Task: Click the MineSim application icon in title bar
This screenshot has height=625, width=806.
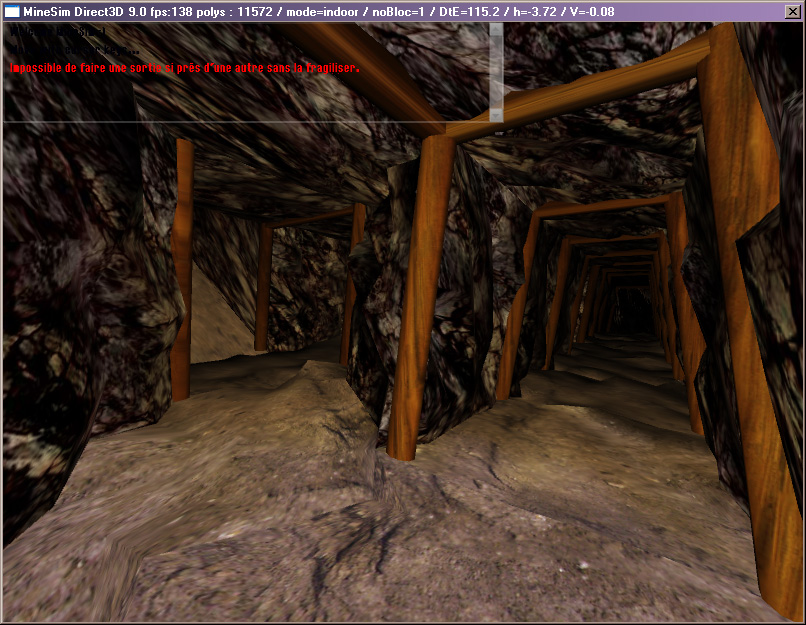Action: (12, 12)
